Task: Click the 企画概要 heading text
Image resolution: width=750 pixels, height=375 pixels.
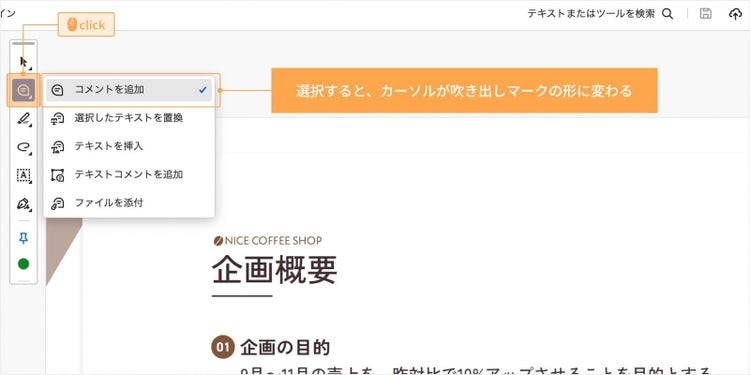Action: [275, 269]
